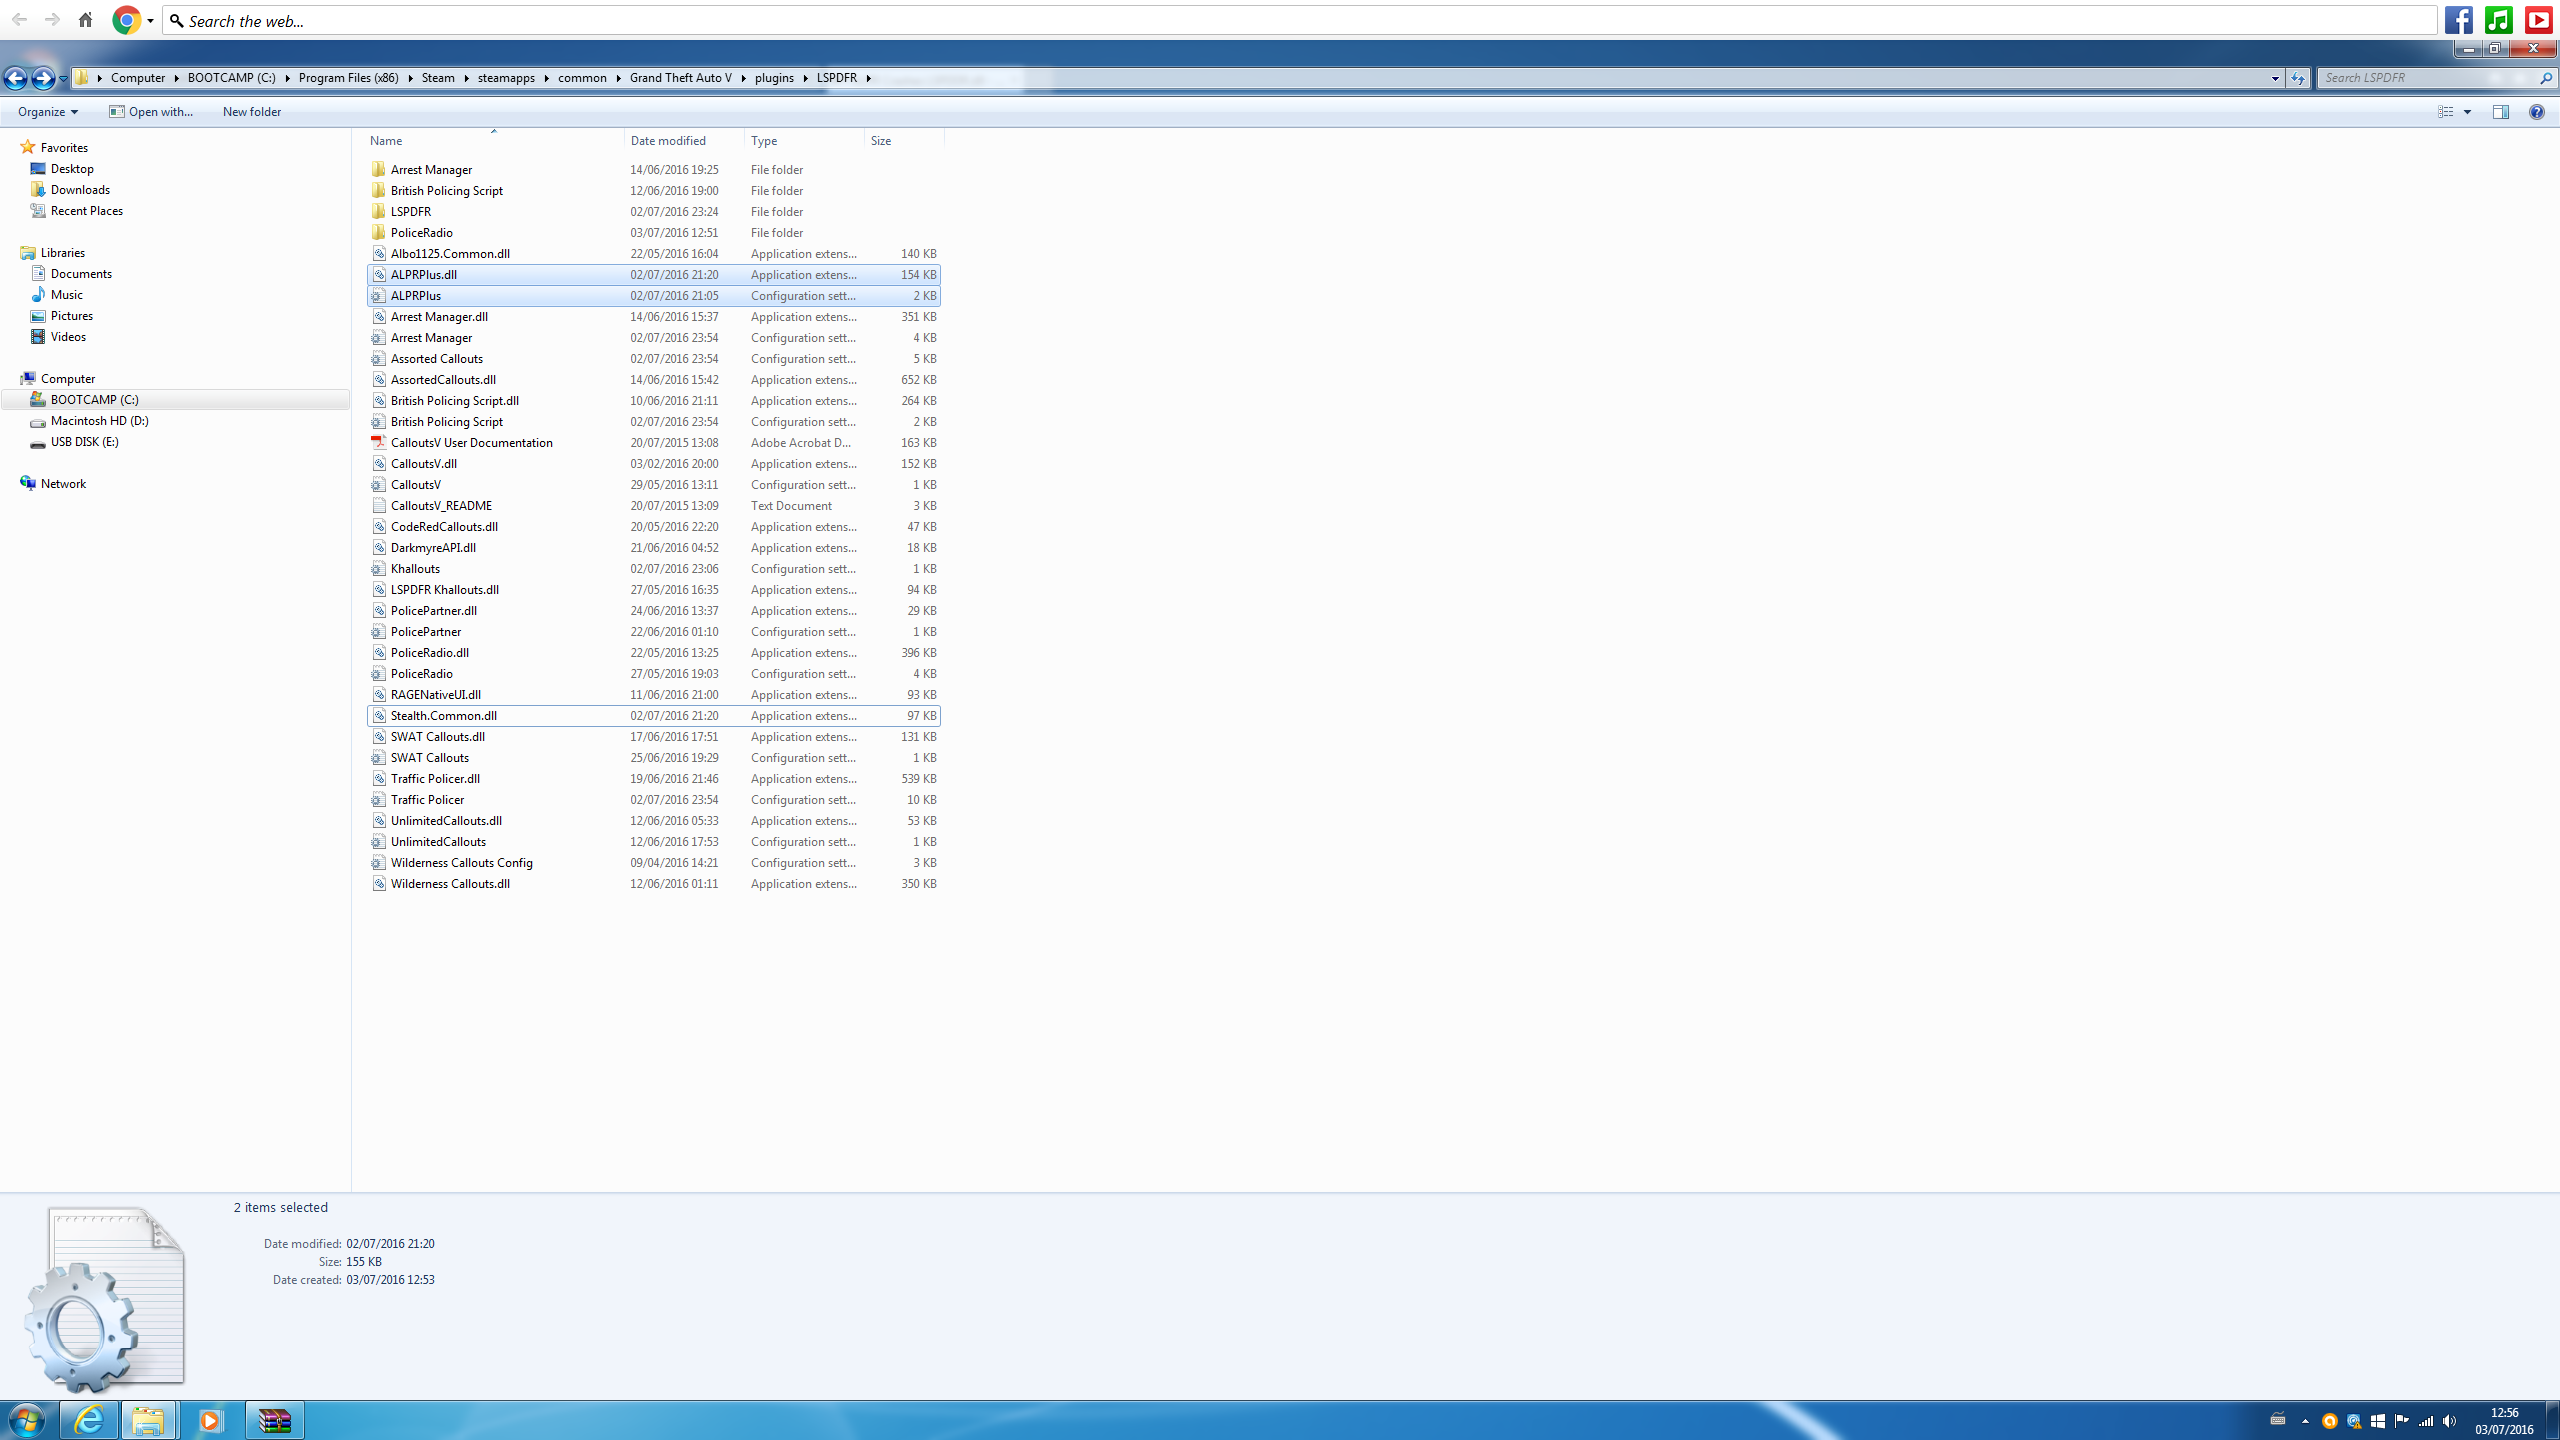The width and height of the screenshot is (2560, 1440).
Task: Click the green music note icon
Action: pos(2498,20)
